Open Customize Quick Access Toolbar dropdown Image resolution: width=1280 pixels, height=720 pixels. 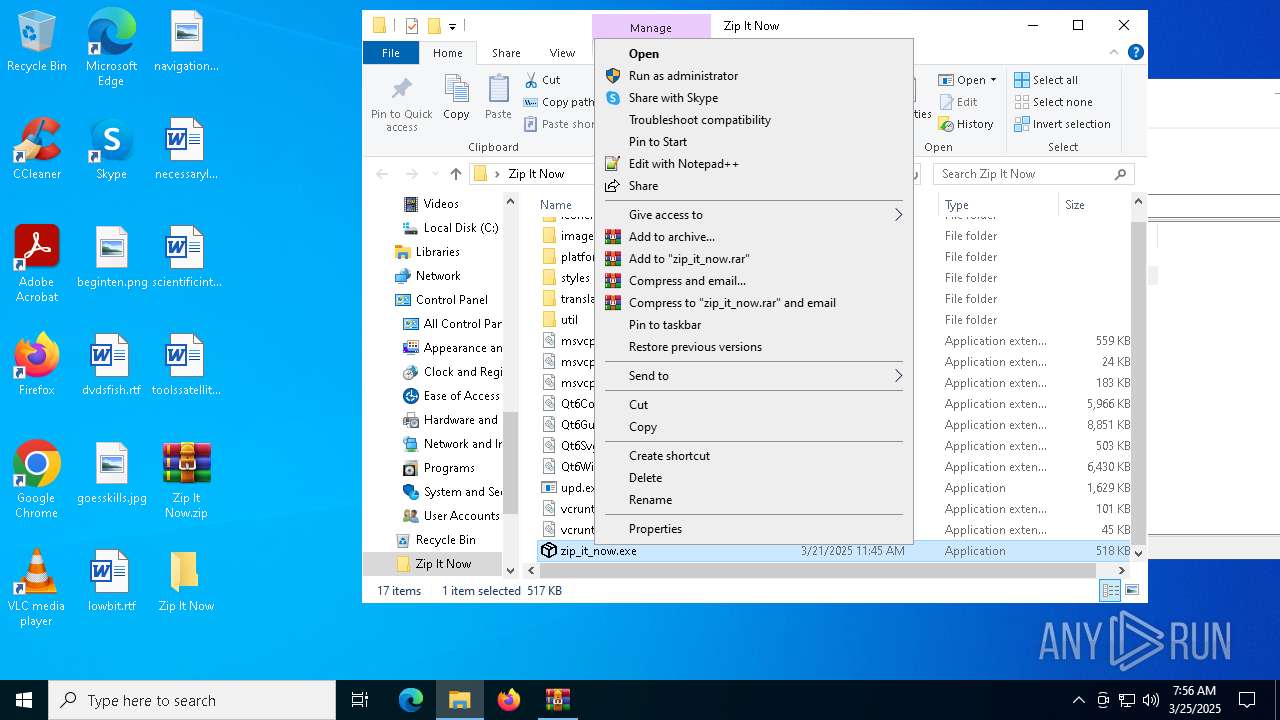[x=453, y=26]
